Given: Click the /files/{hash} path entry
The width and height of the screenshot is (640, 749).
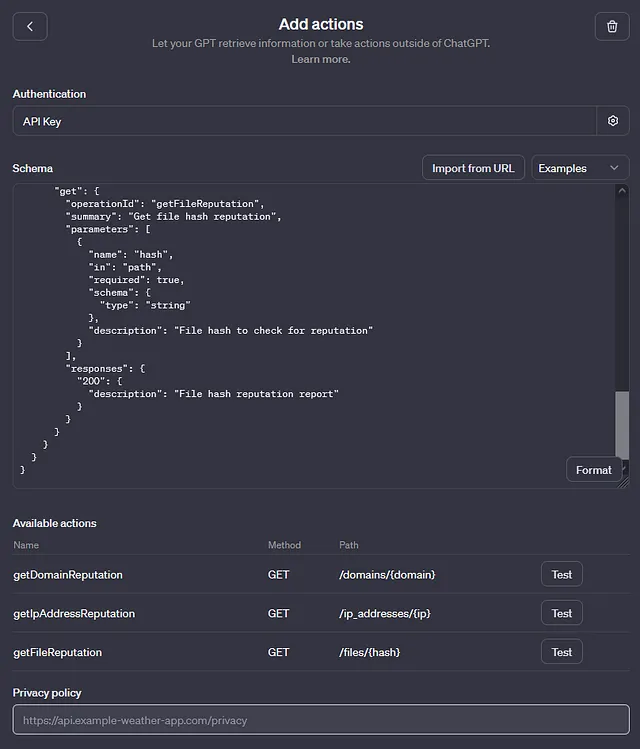Looking at the screenshot, I should [x=370, y=652].
